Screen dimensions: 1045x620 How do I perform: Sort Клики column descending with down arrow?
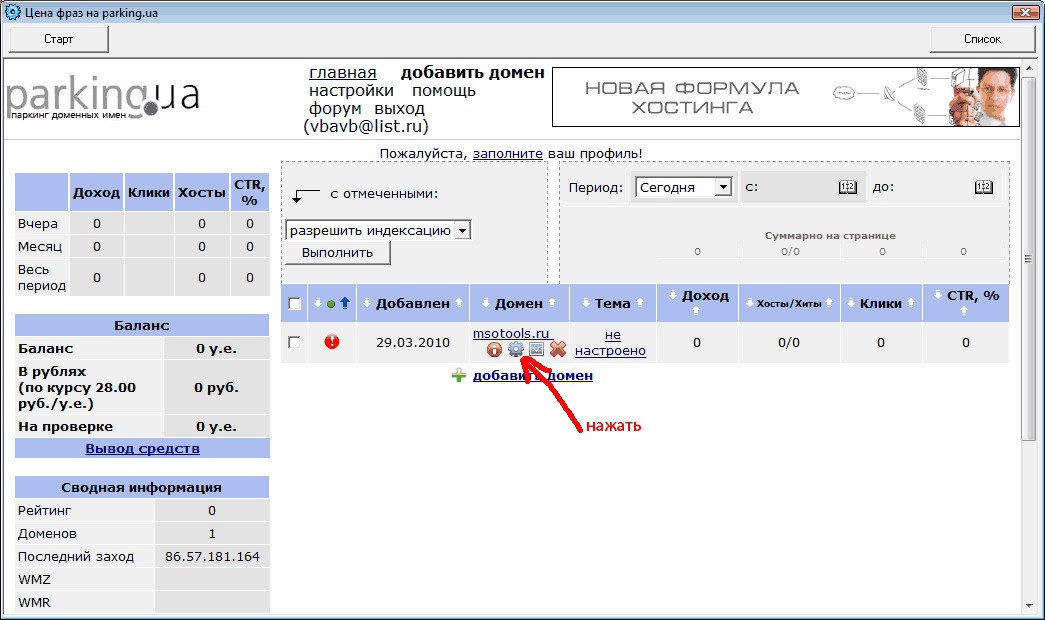851,303
